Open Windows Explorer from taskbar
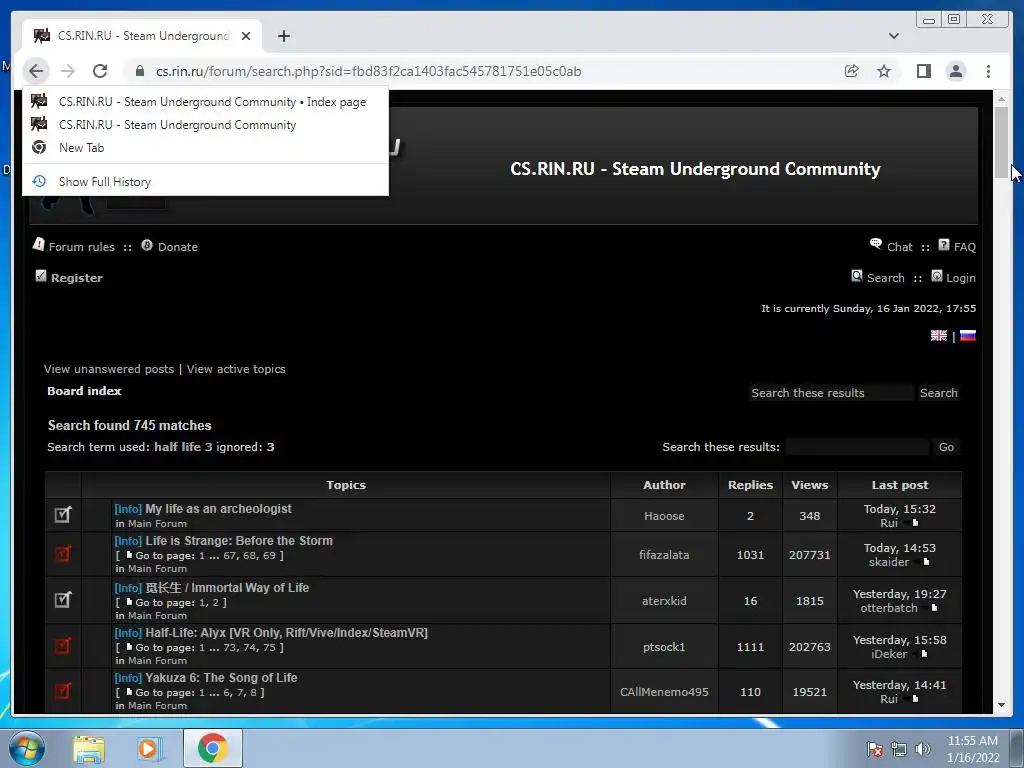Screen dimensions: 1024x768 89,748
